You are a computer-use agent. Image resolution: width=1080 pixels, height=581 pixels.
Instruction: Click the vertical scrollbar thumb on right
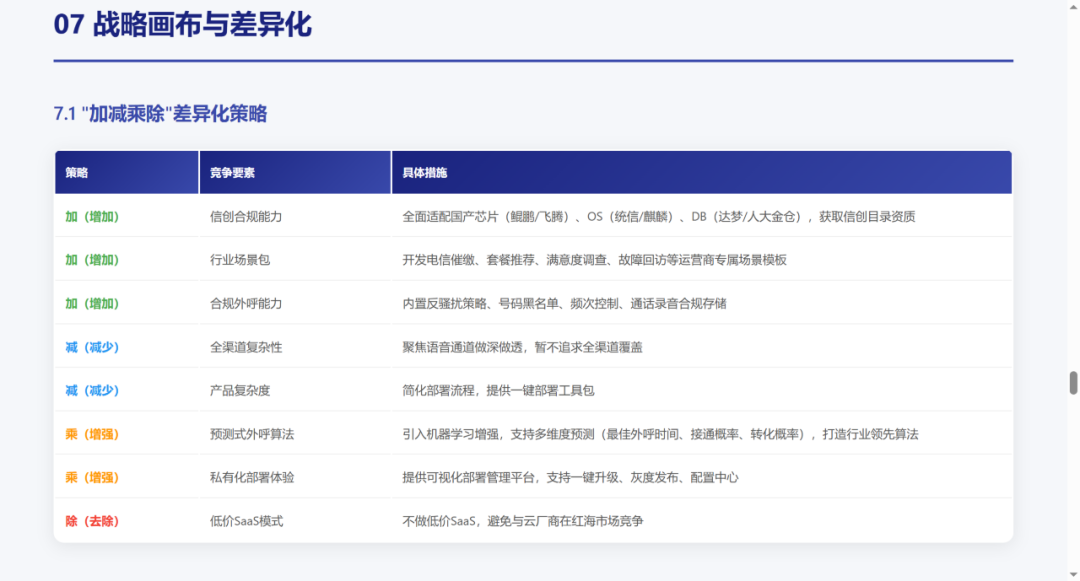tap(1073, 383)
